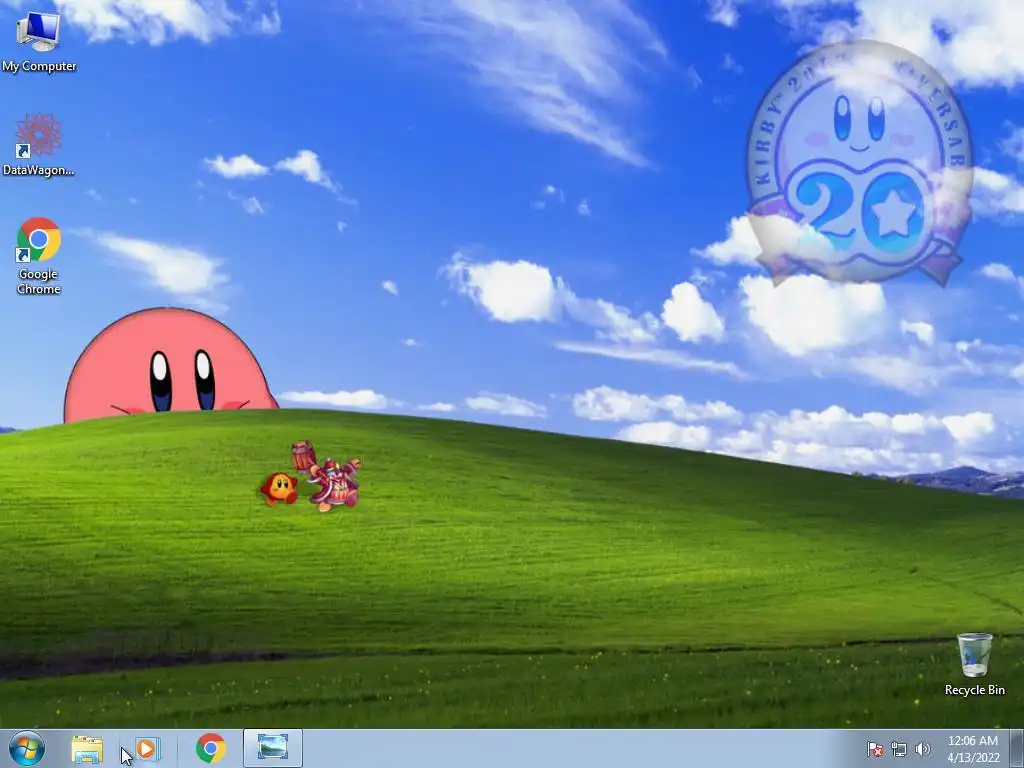Open the Windows Start menu orb
The image size is (1024, 768).
click(27, 748)
